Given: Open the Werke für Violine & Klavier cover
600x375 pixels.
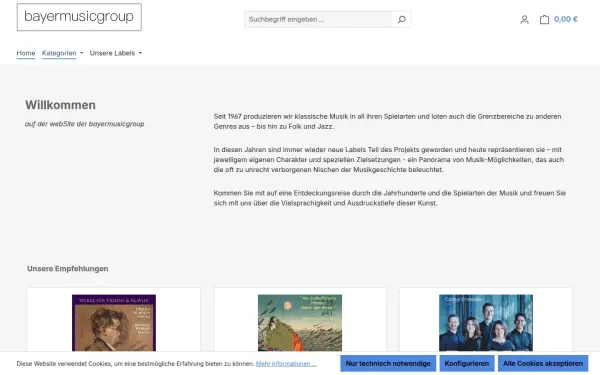Looking at the screenshot, I should point(114,323).
